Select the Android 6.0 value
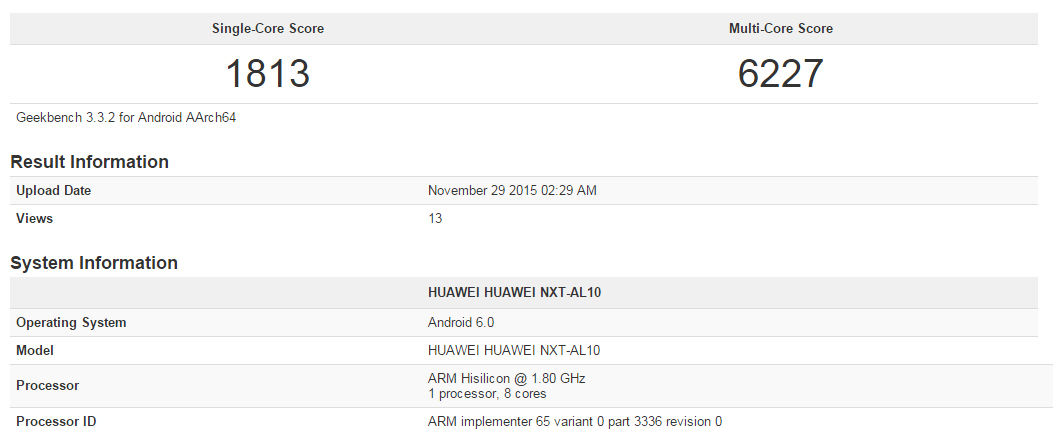Viewport: 1053px width, 429px height. click(461, 322)
